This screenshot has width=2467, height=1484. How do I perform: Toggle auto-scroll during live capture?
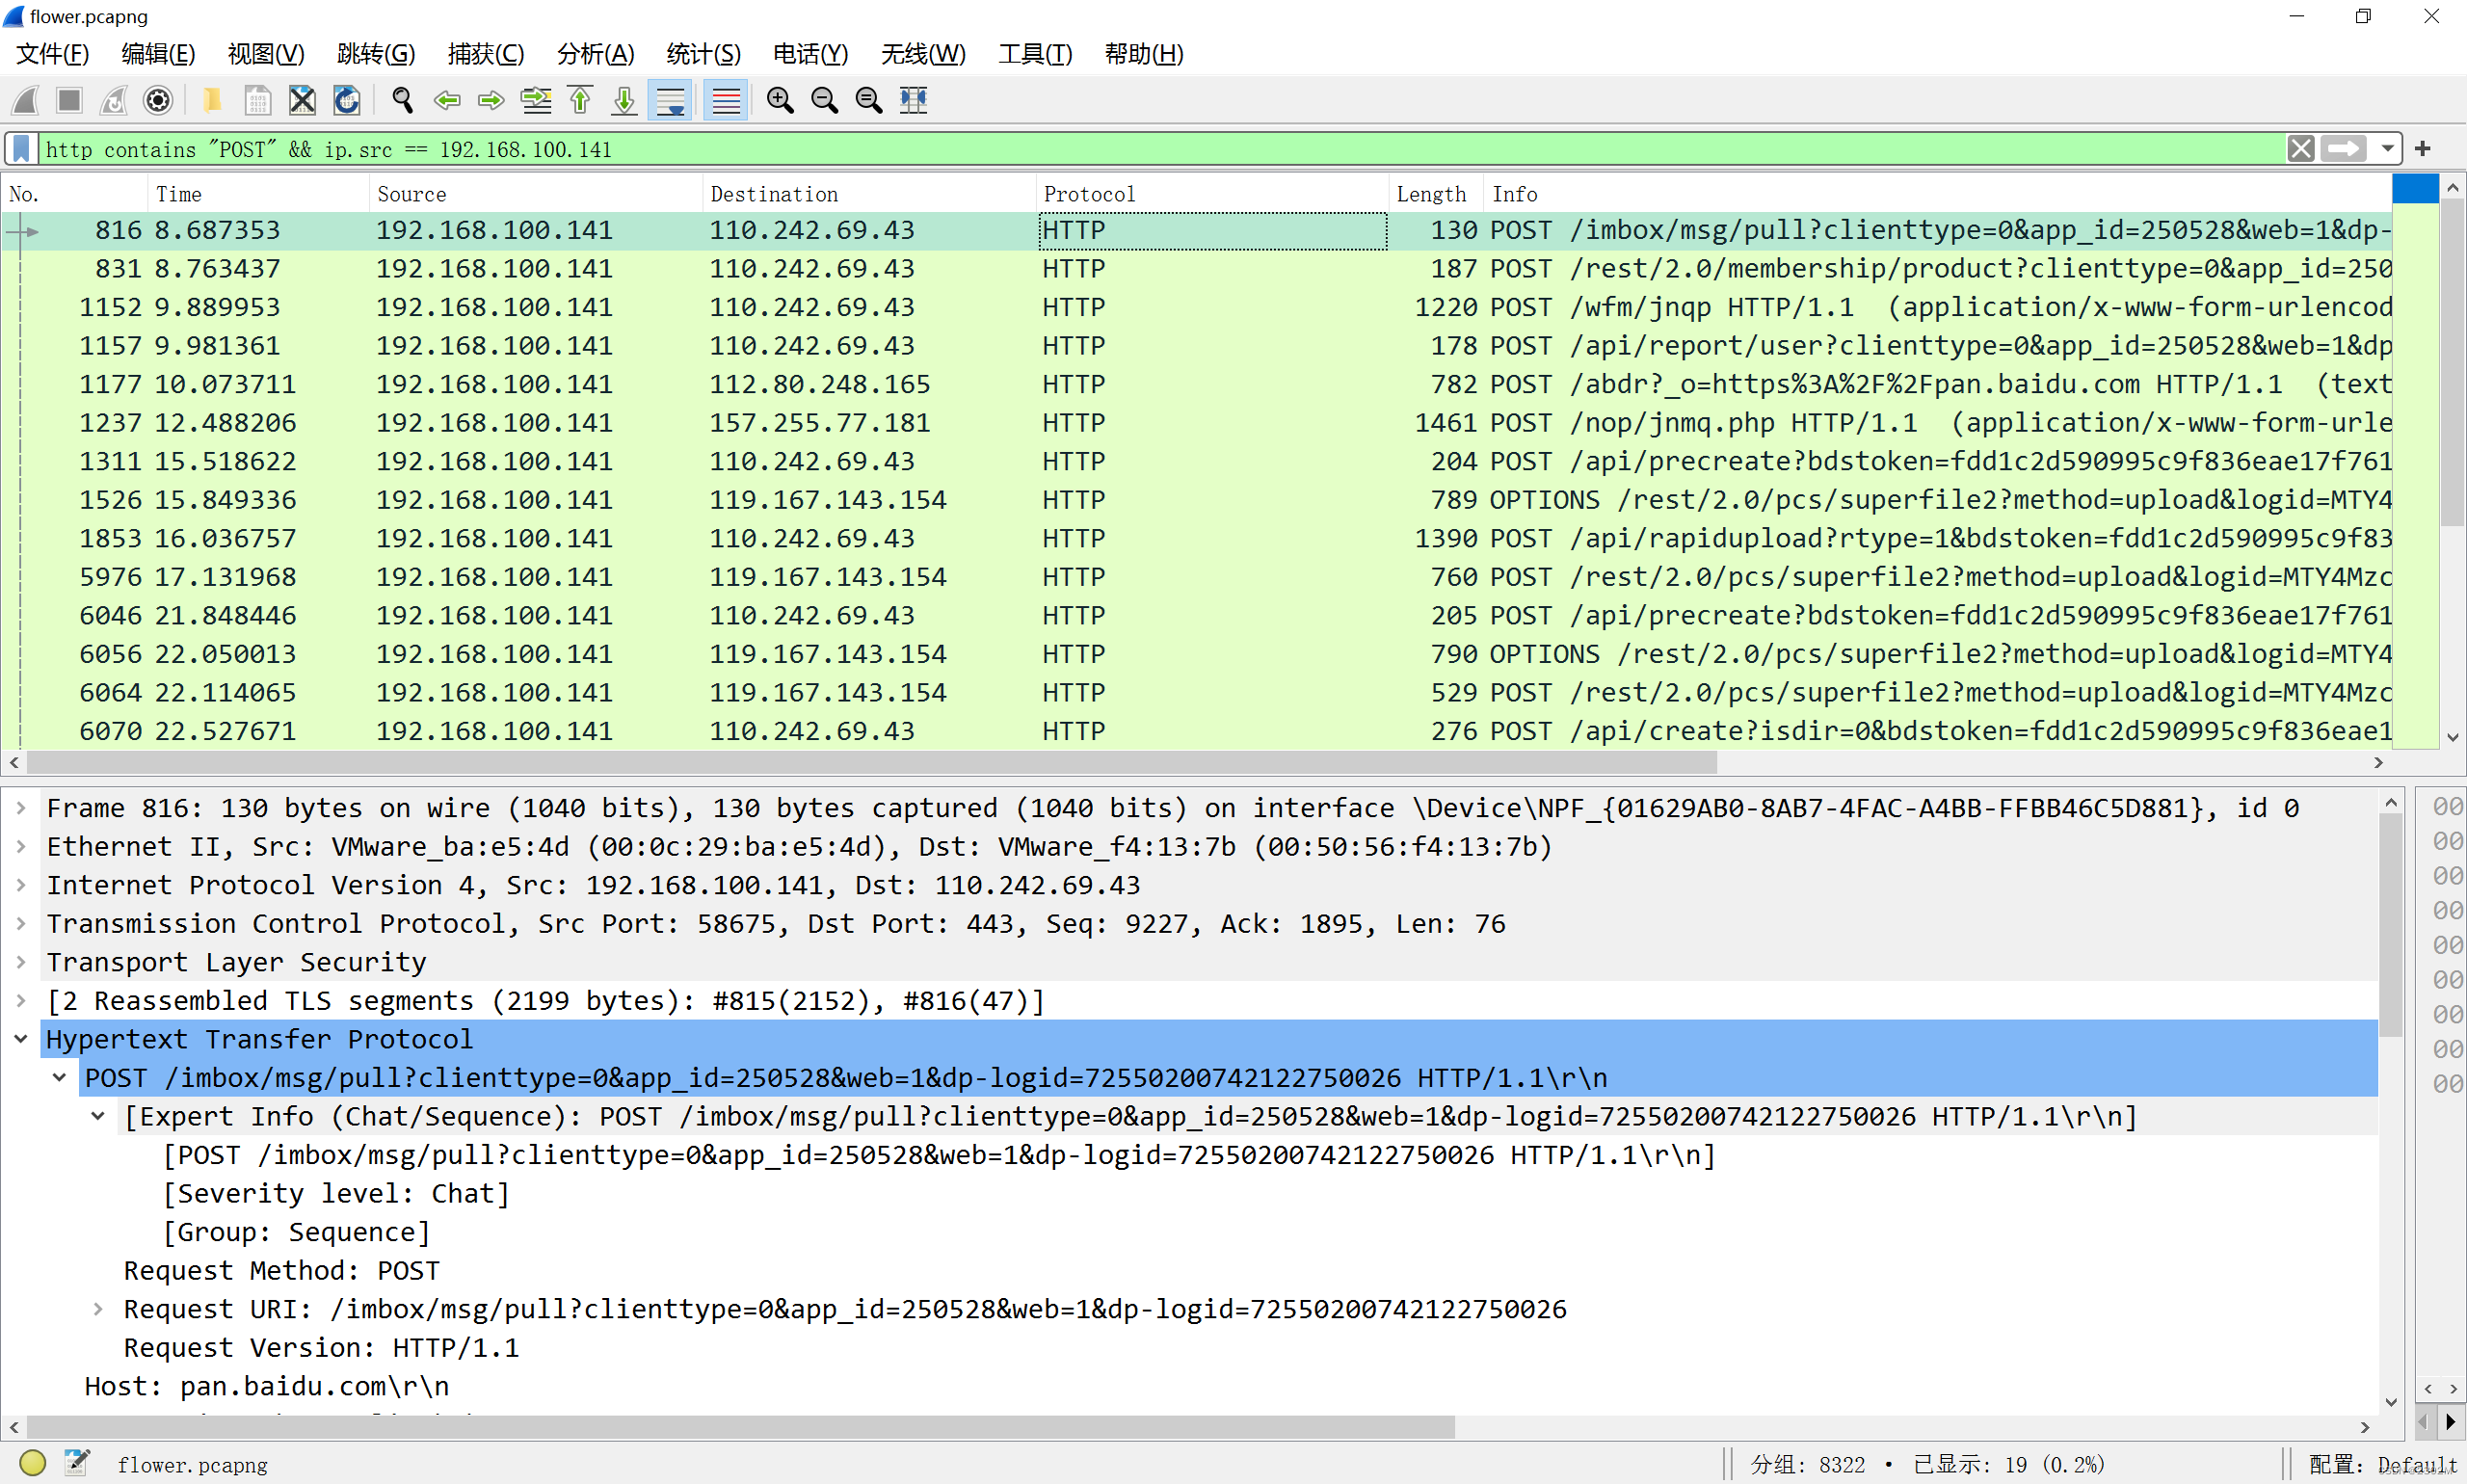tap(670, 100)
